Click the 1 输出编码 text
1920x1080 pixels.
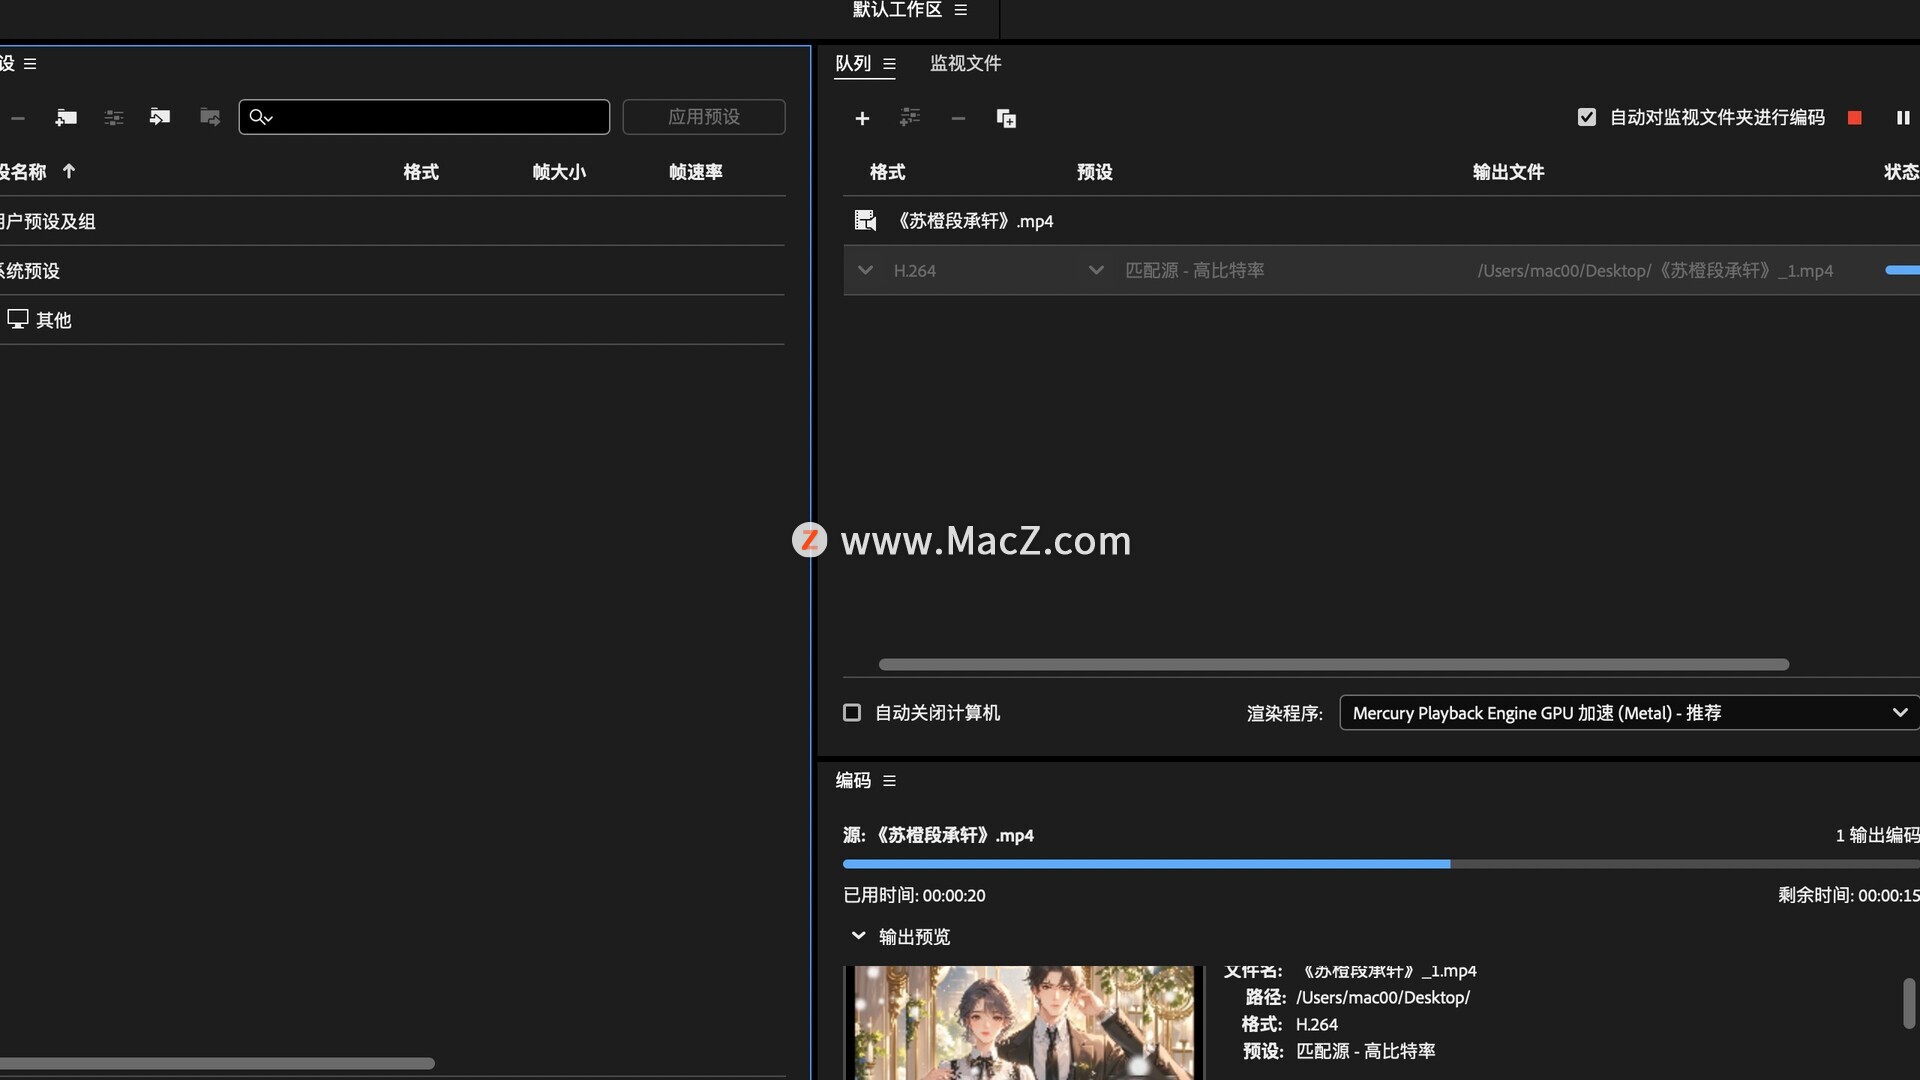point(1877,835)
